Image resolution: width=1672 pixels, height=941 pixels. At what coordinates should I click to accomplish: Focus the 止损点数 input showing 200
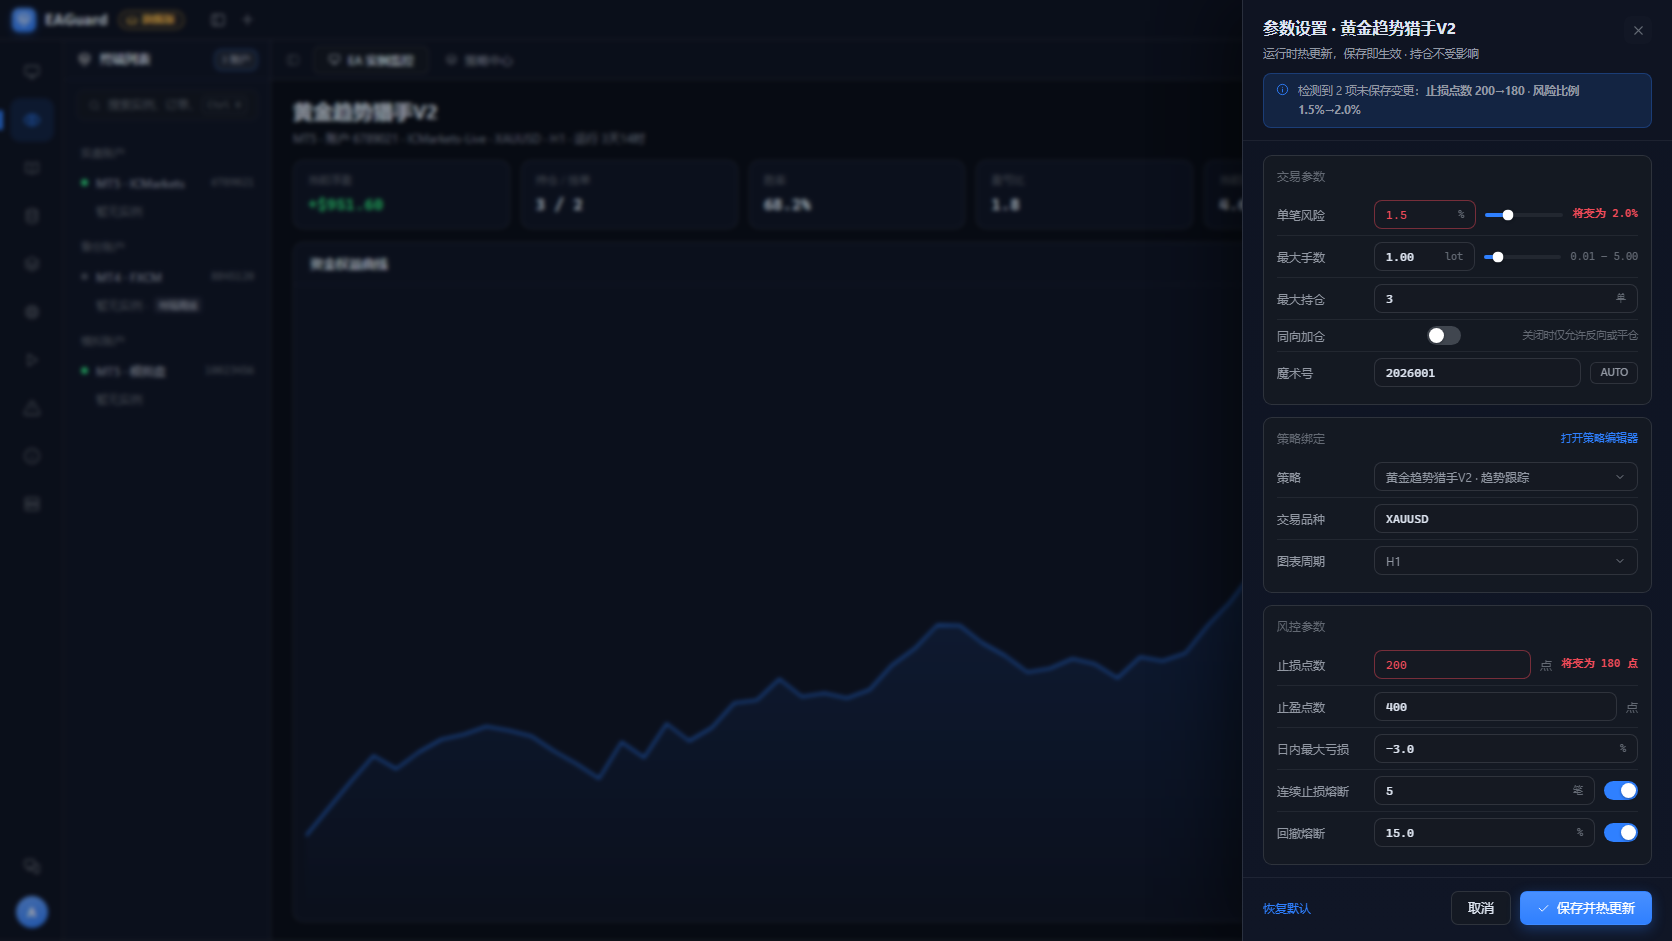[x=1452, y=665]
